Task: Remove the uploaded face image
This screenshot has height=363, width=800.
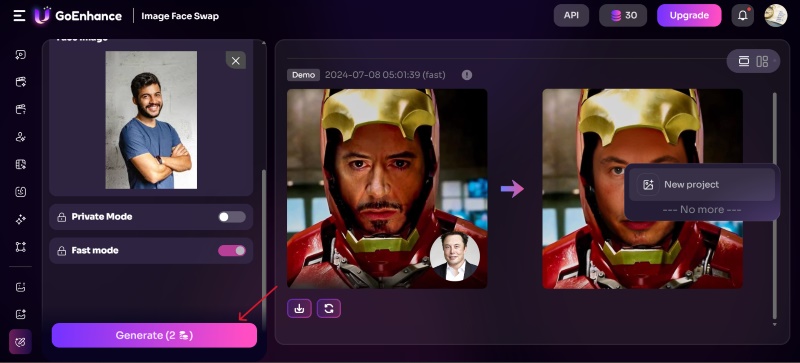Action: click(x=236, y=61)
